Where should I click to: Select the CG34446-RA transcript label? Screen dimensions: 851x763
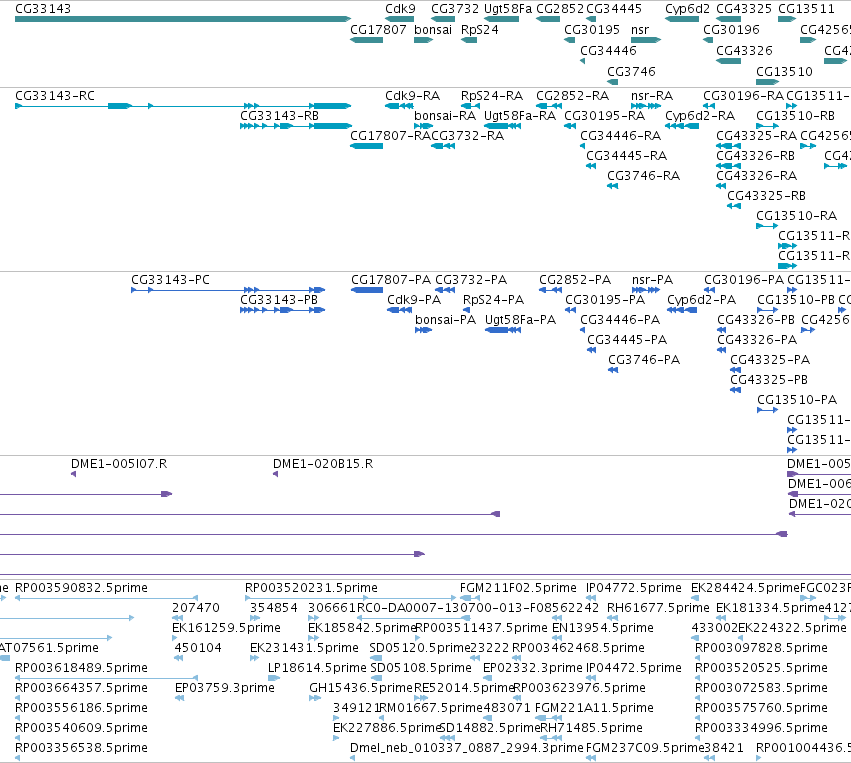[621, 136]
